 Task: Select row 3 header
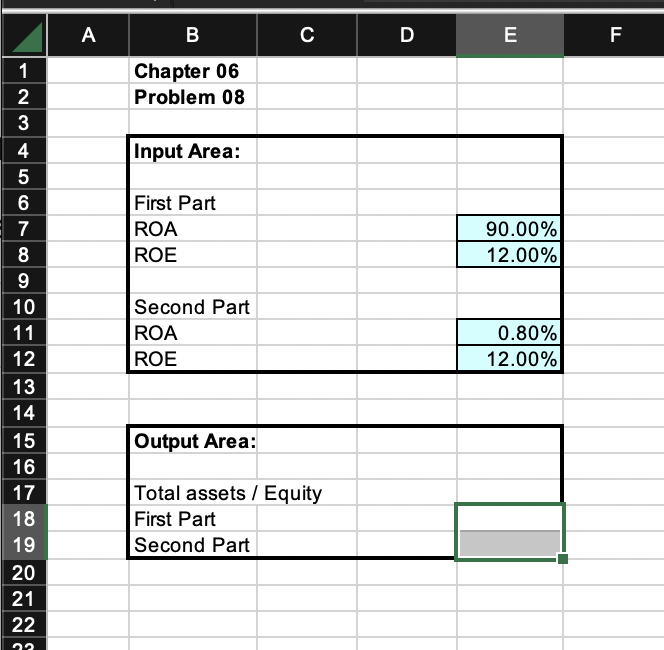[24, 123]
